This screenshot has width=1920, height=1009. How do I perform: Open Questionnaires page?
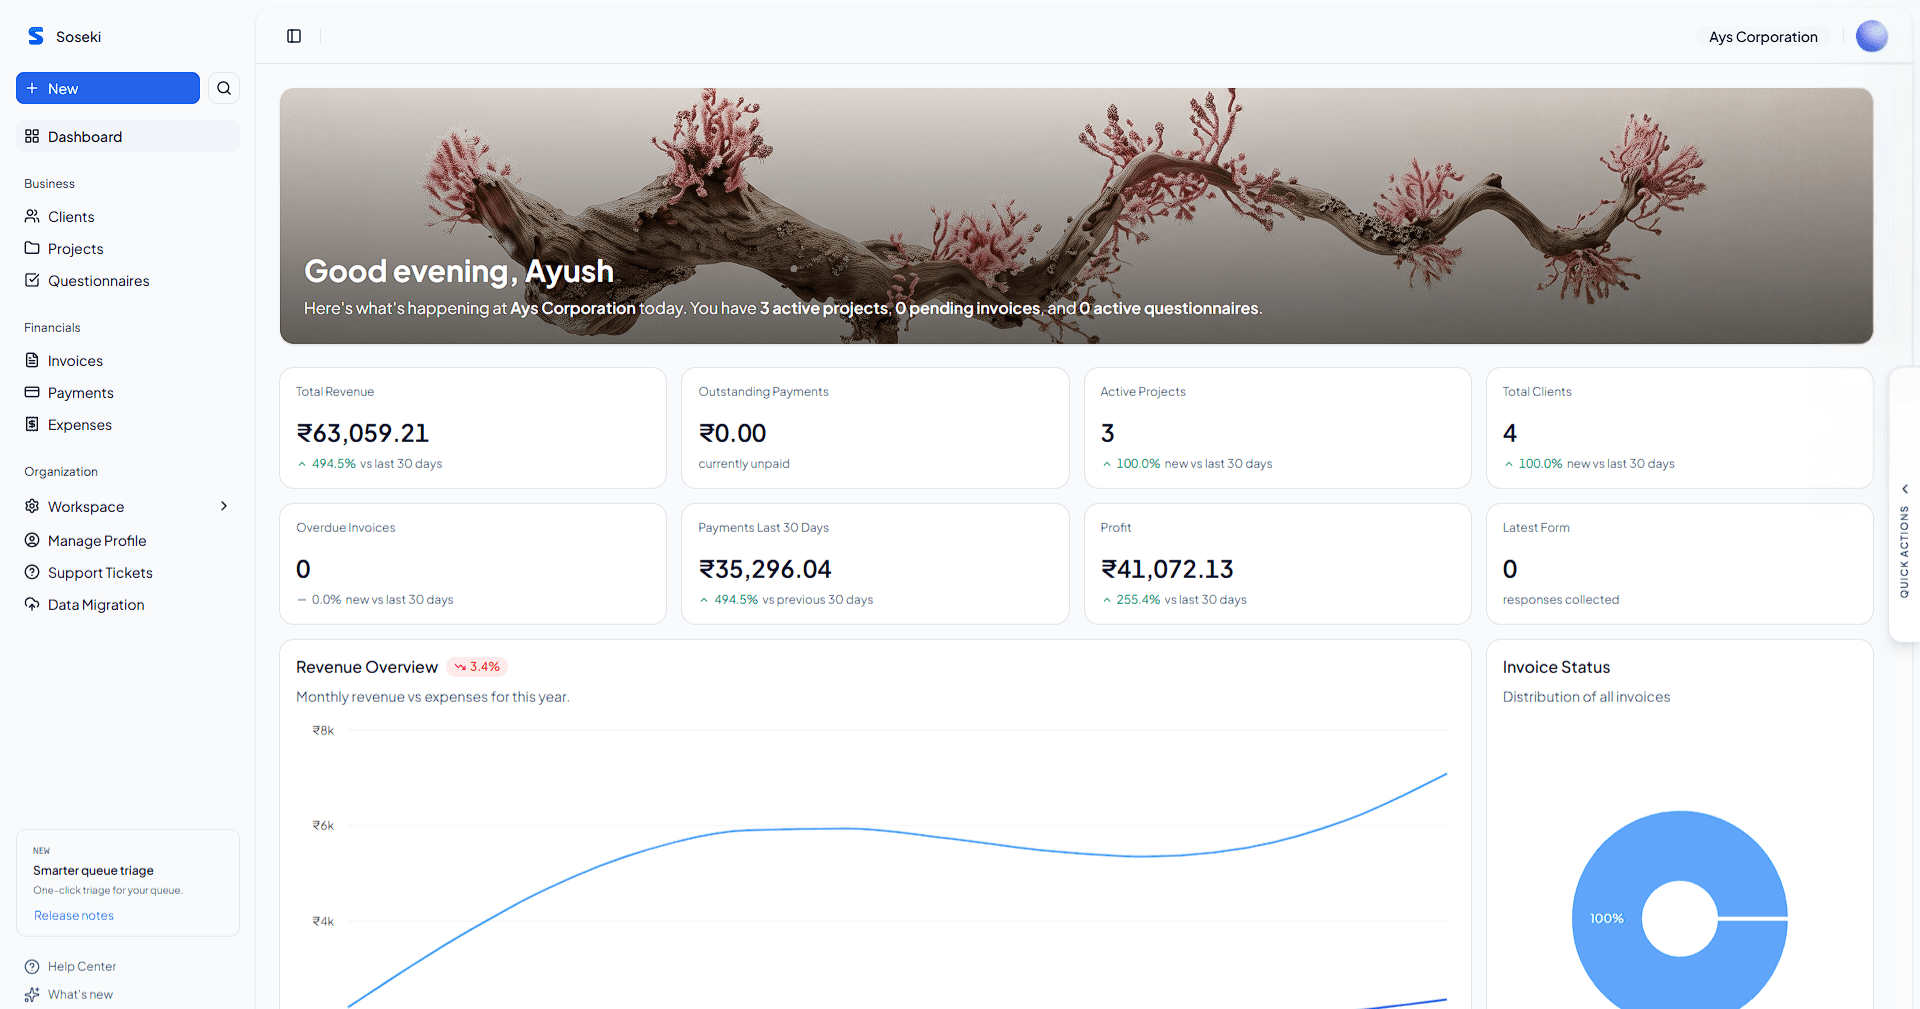tap(128, 280)
